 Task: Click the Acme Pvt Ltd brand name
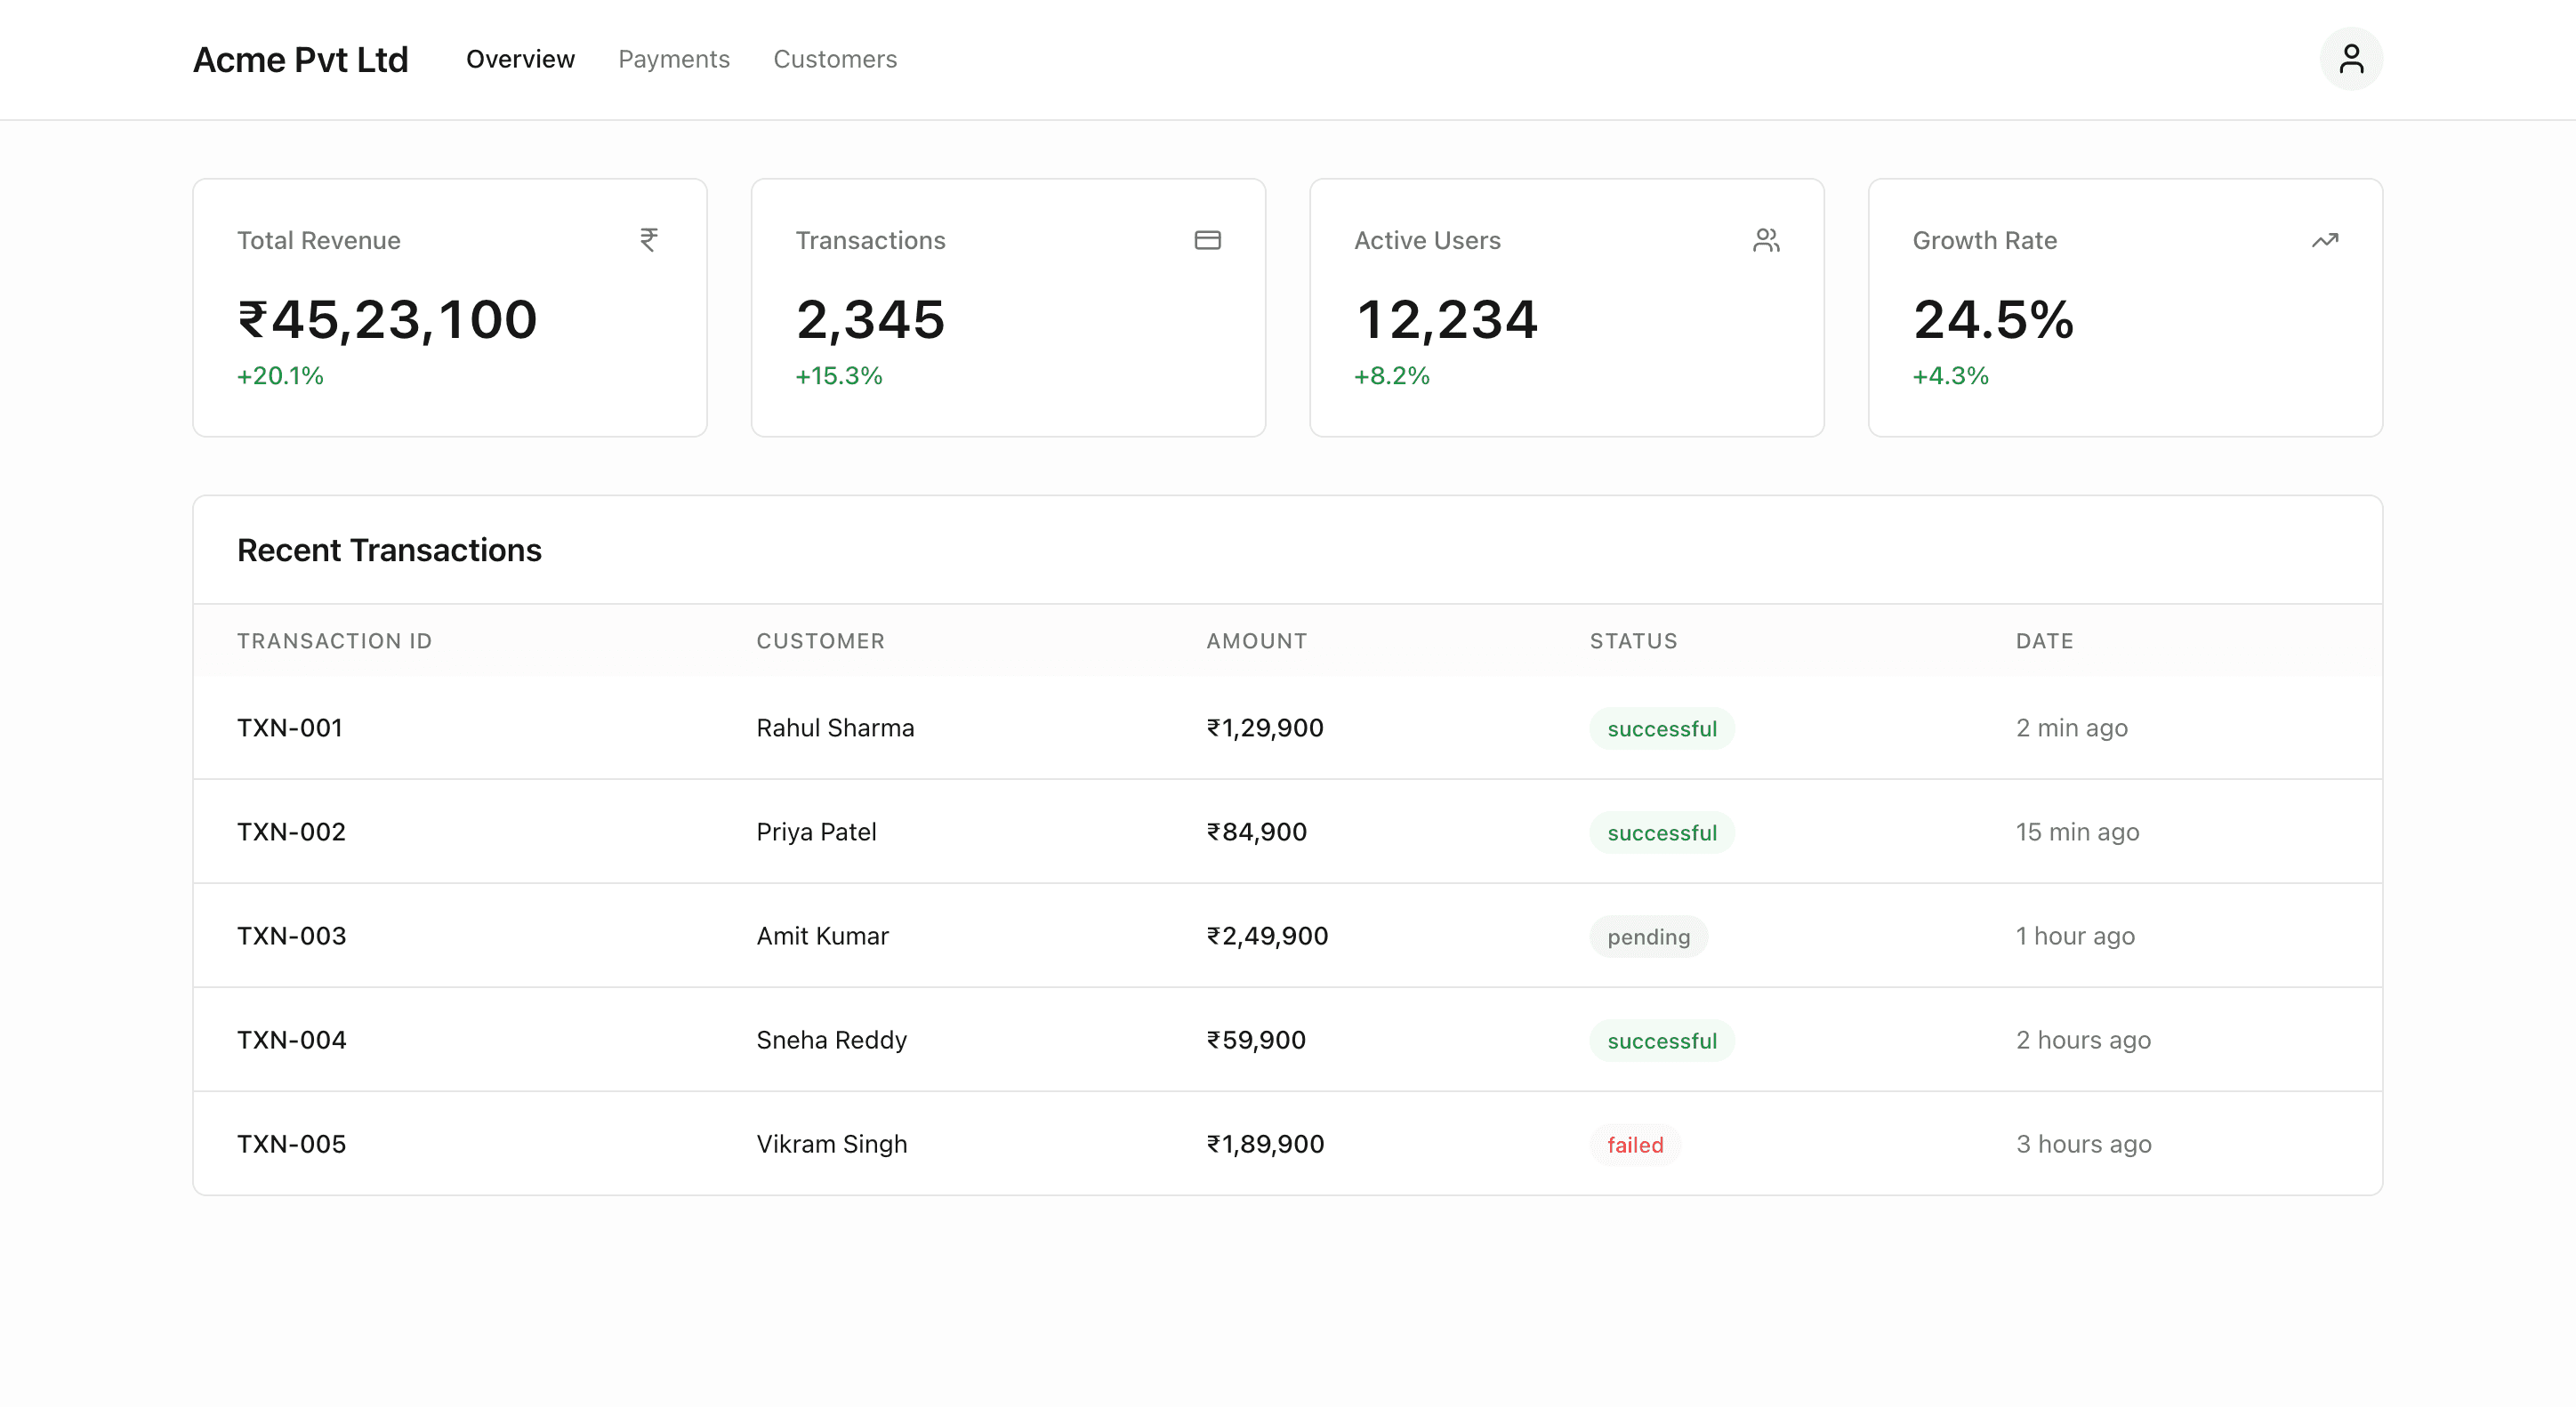coord(301,58)
